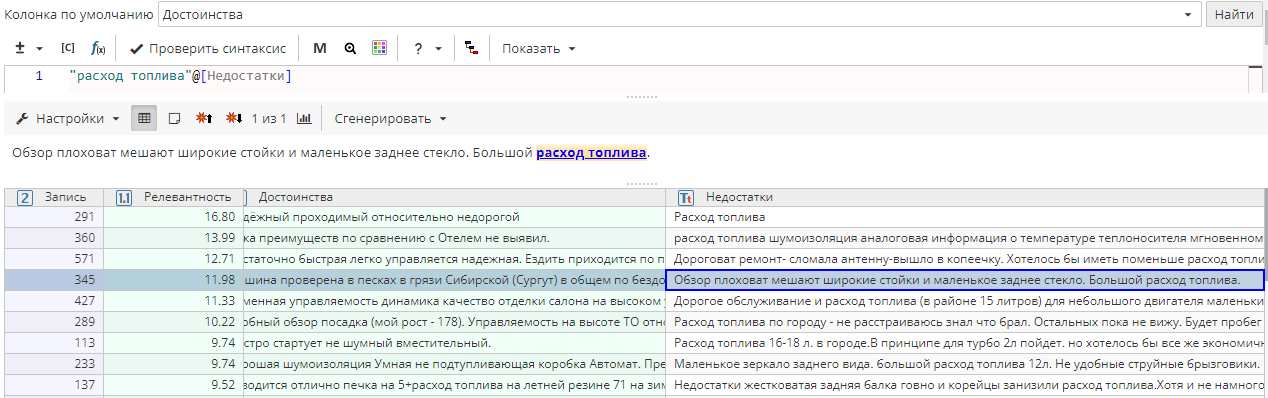Click the text-type icon in the Недостатки header

pyautogui.click(x=687, y=198)
